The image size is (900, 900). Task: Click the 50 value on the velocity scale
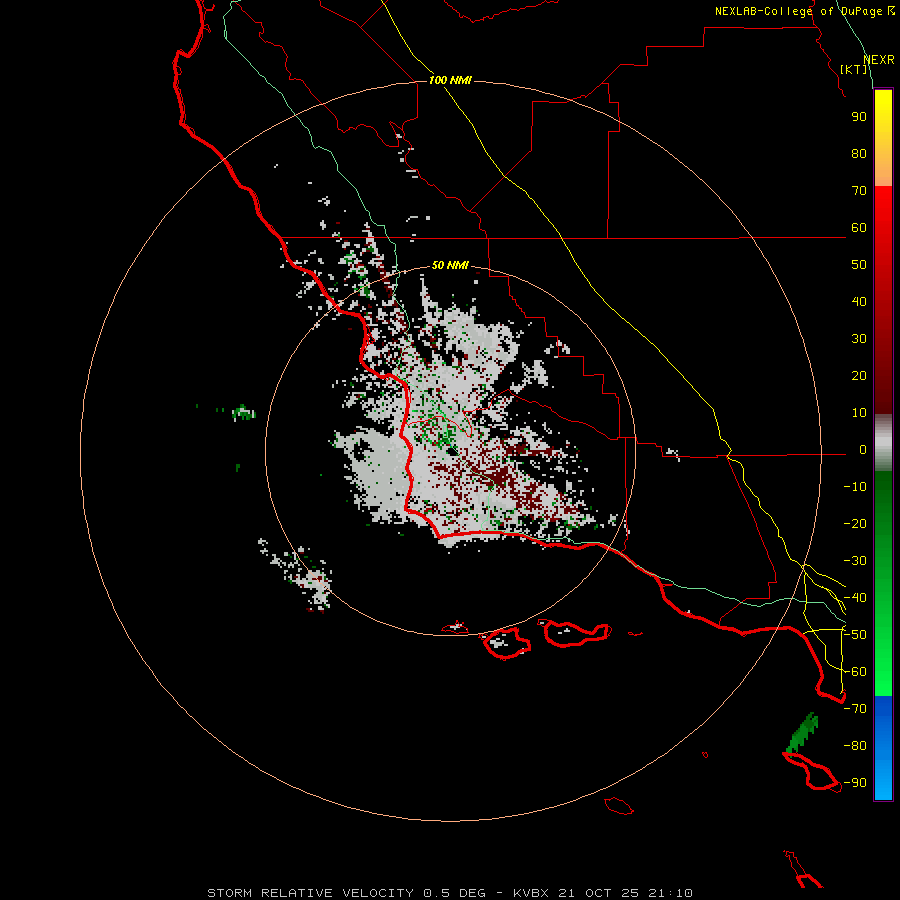coord(859,265)
